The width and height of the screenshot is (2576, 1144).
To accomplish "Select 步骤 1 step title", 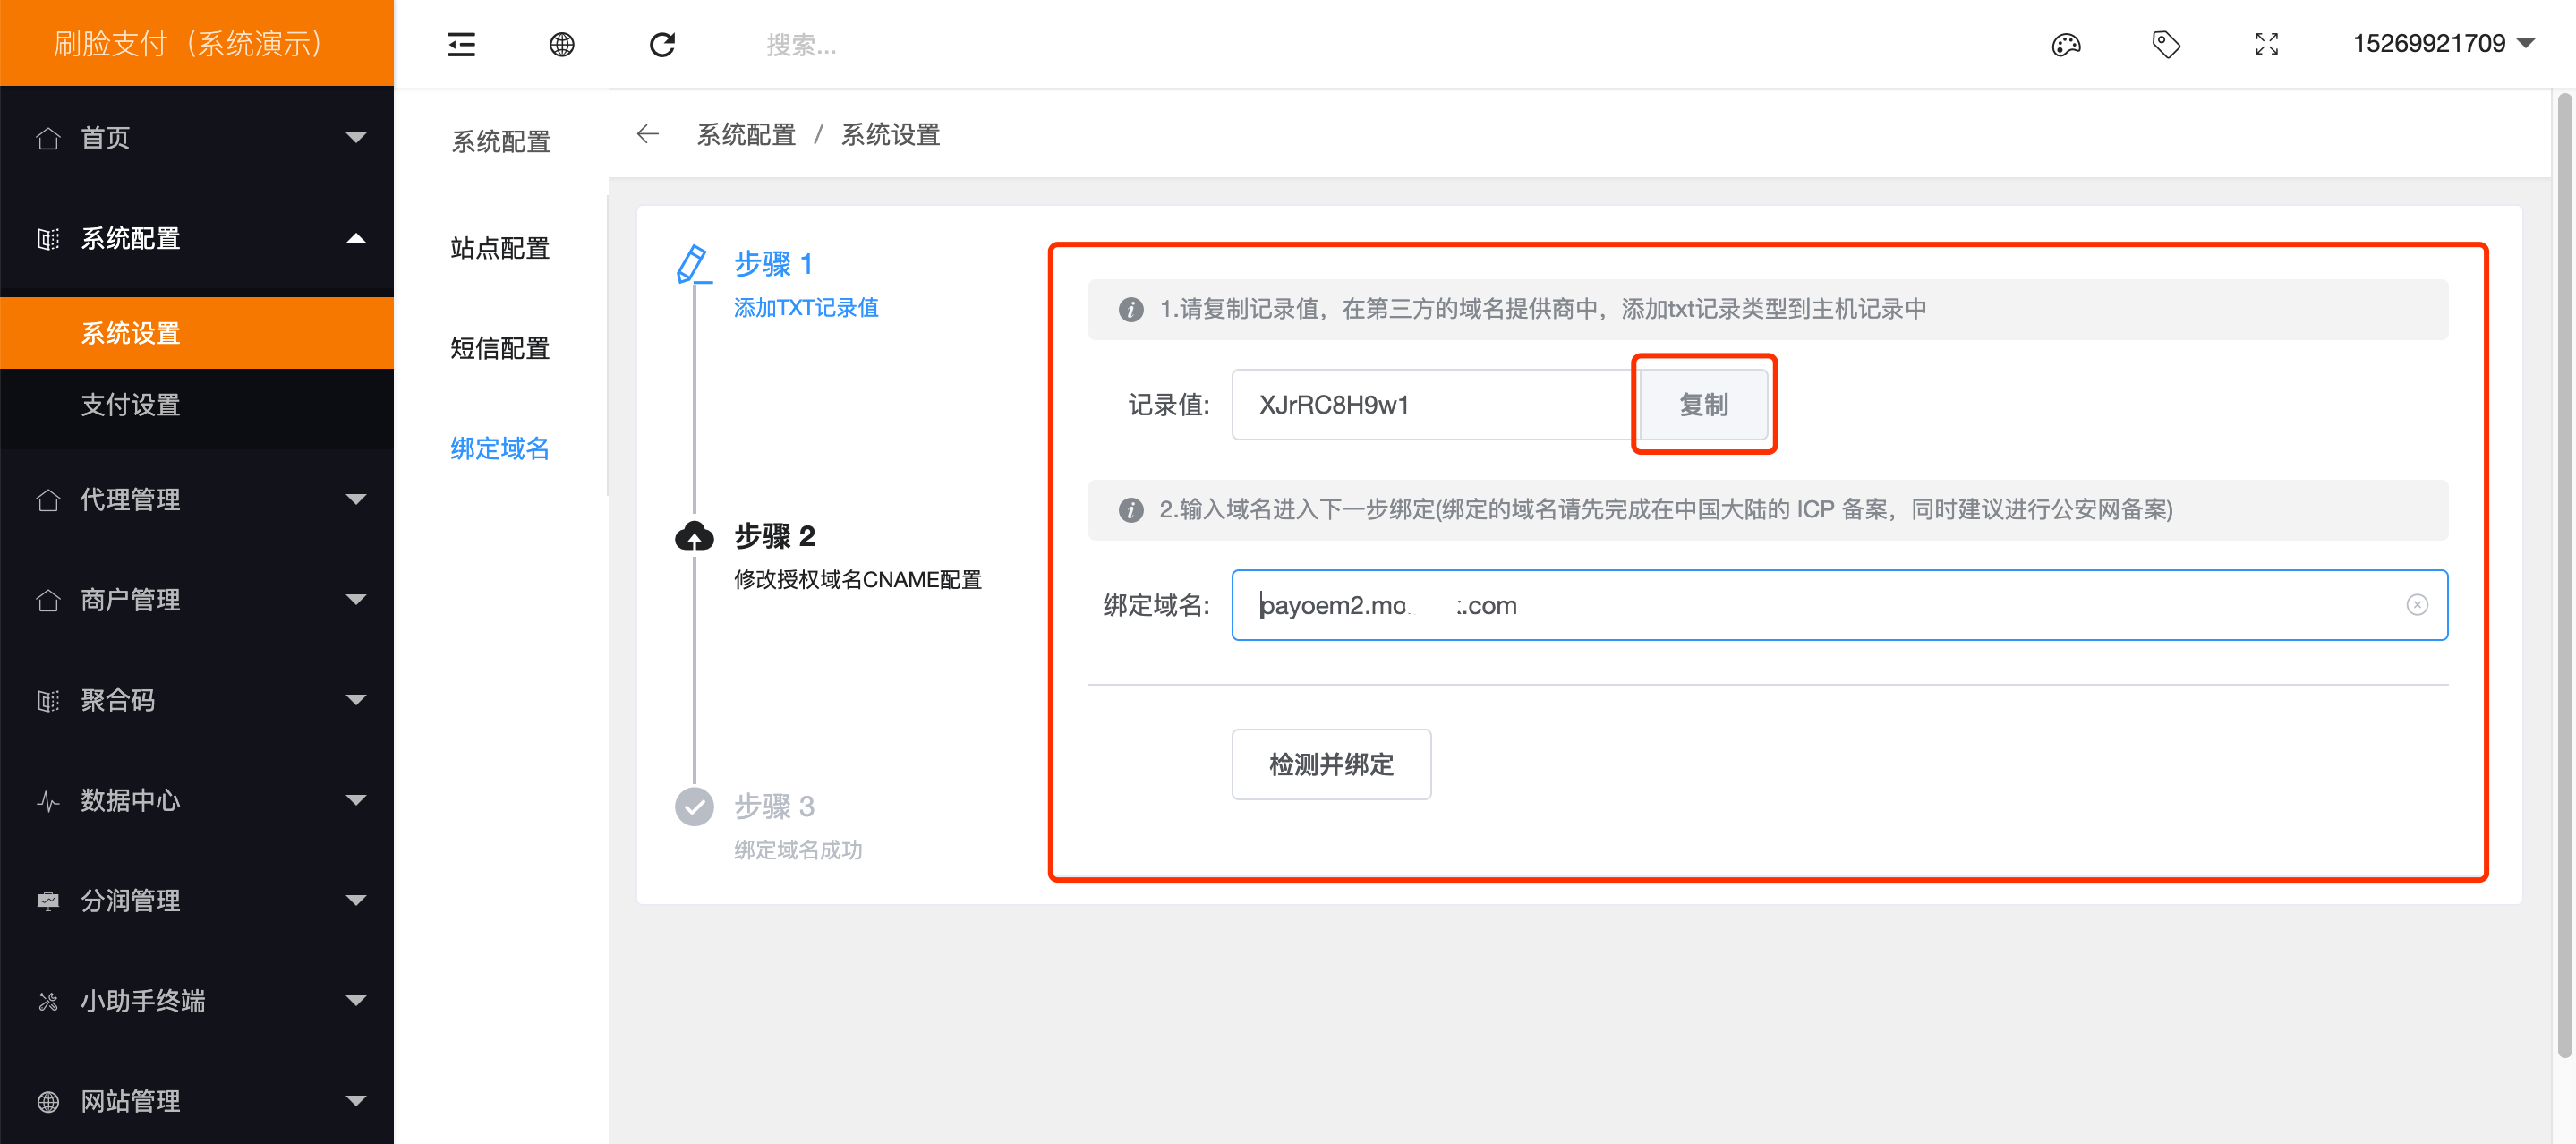I will click(x=773, y=264).
